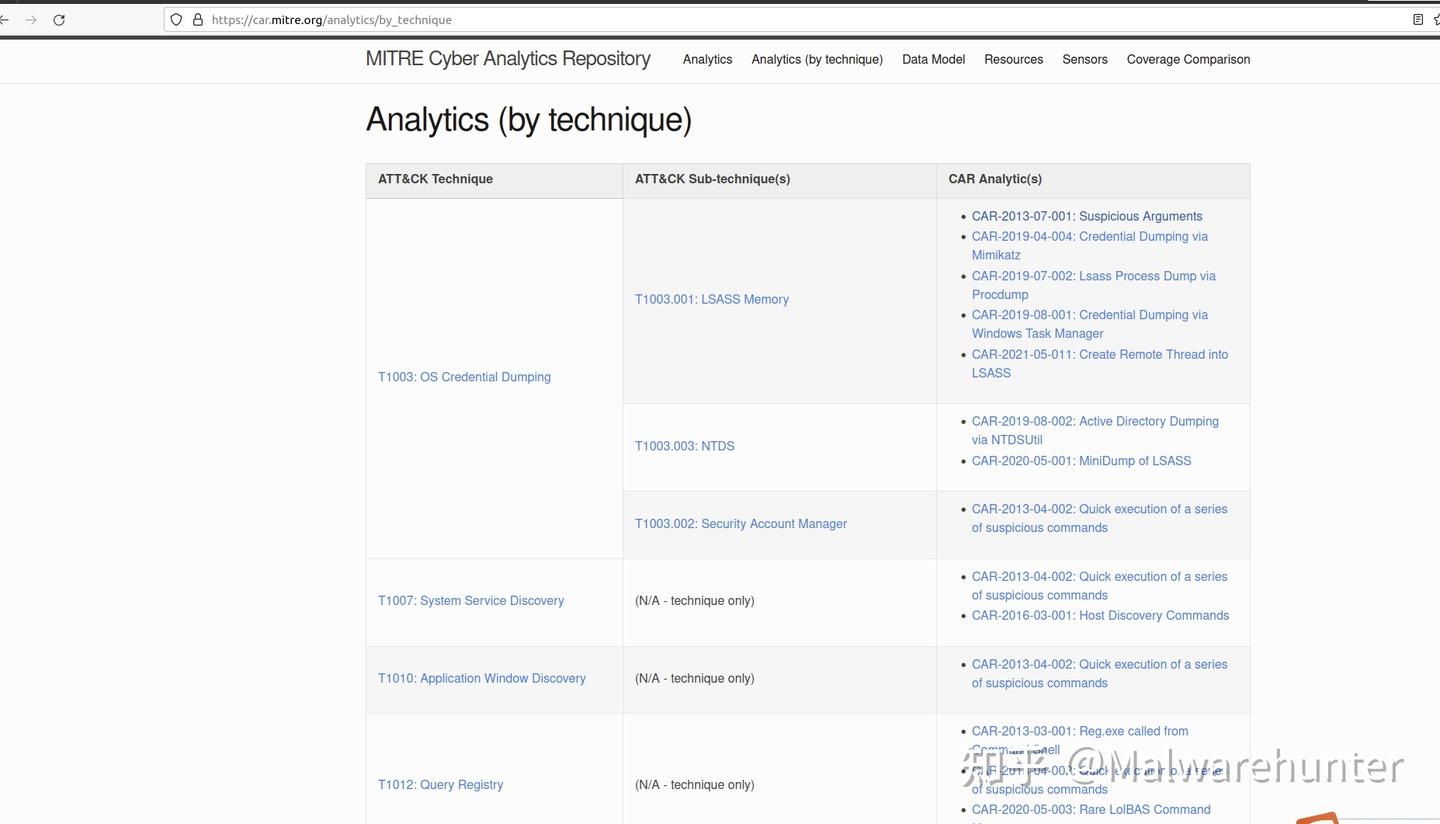The image size is (1440, 824).
Task: Open T1003: OS Credential Dumping technique
Action: pyautogui.click(x=464, y=377)
